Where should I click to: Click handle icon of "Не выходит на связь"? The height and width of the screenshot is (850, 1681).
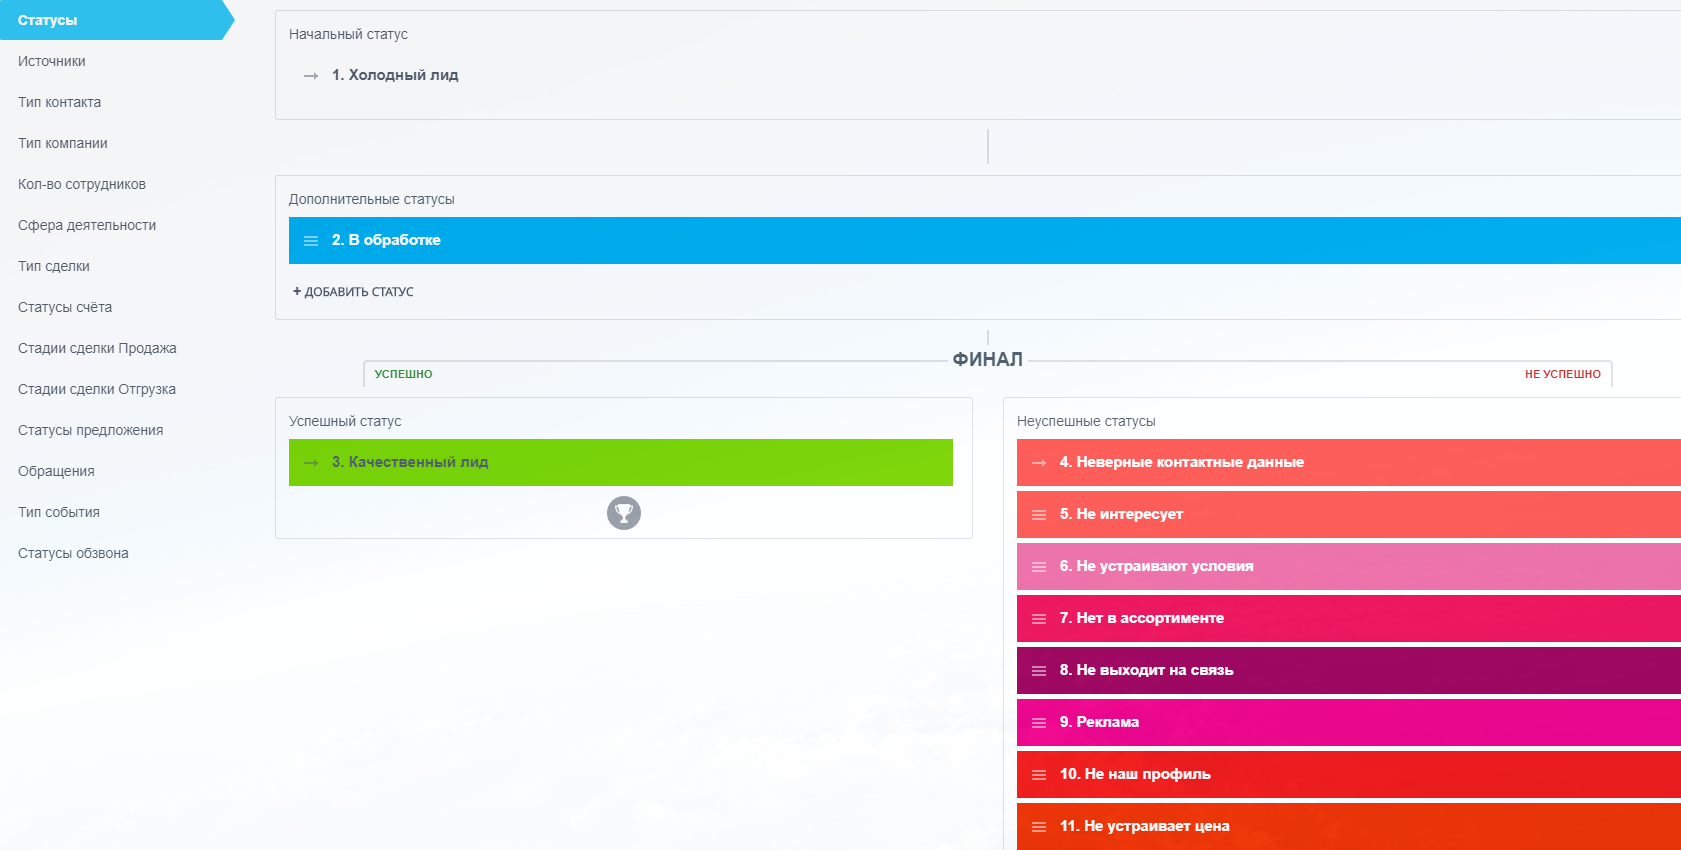point(1039,671)
